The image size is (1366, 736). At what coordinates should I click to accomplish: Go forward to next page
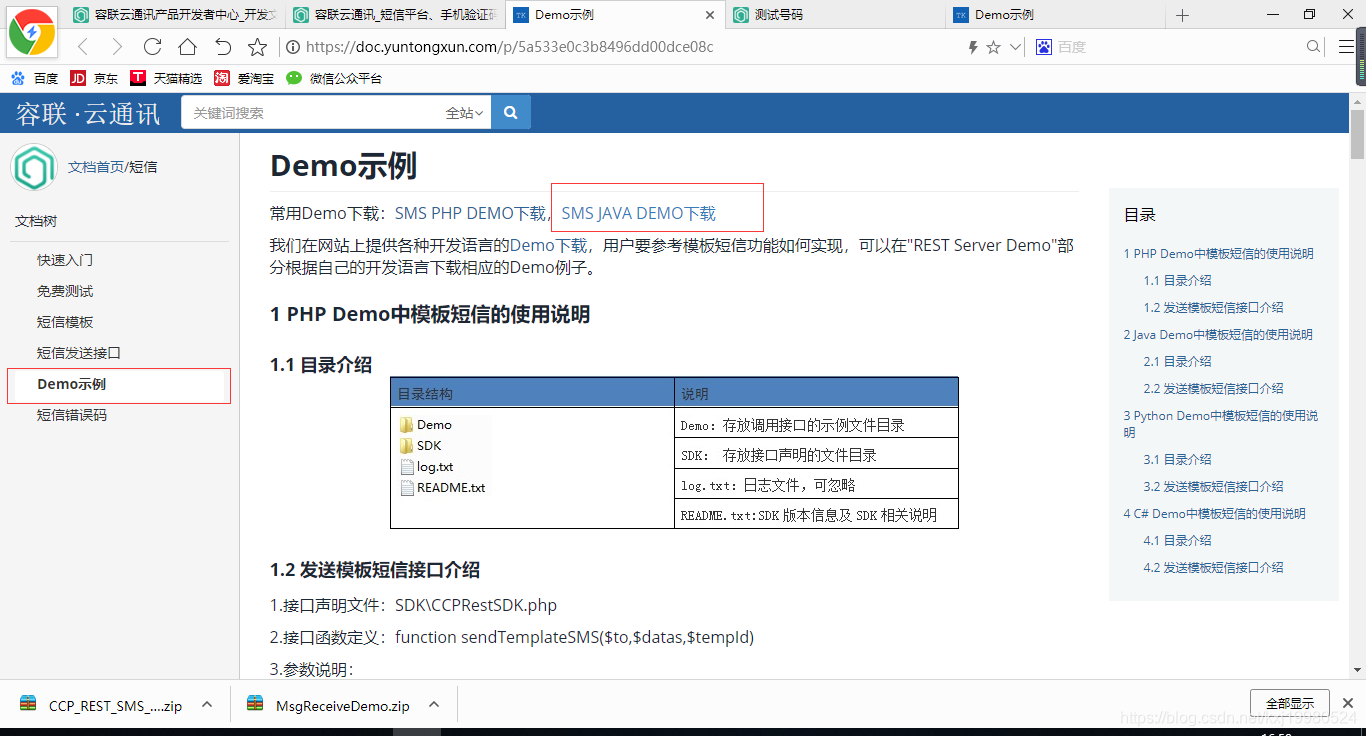pos(117,47)
